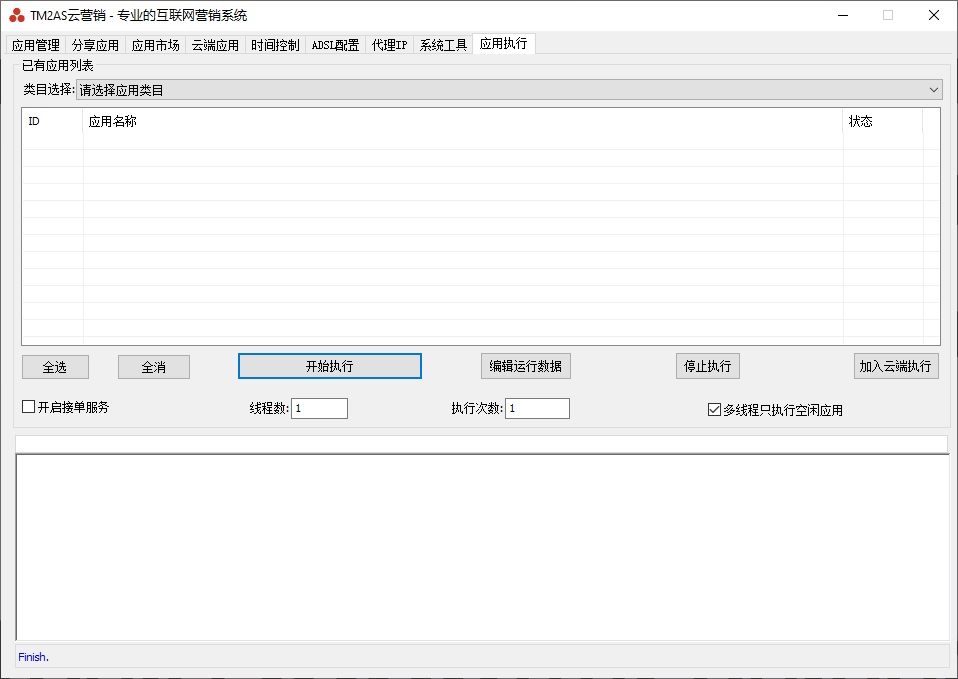958x679 pixels.
Task: Select the 云端应用 tab
Action: tap(215, 45)
